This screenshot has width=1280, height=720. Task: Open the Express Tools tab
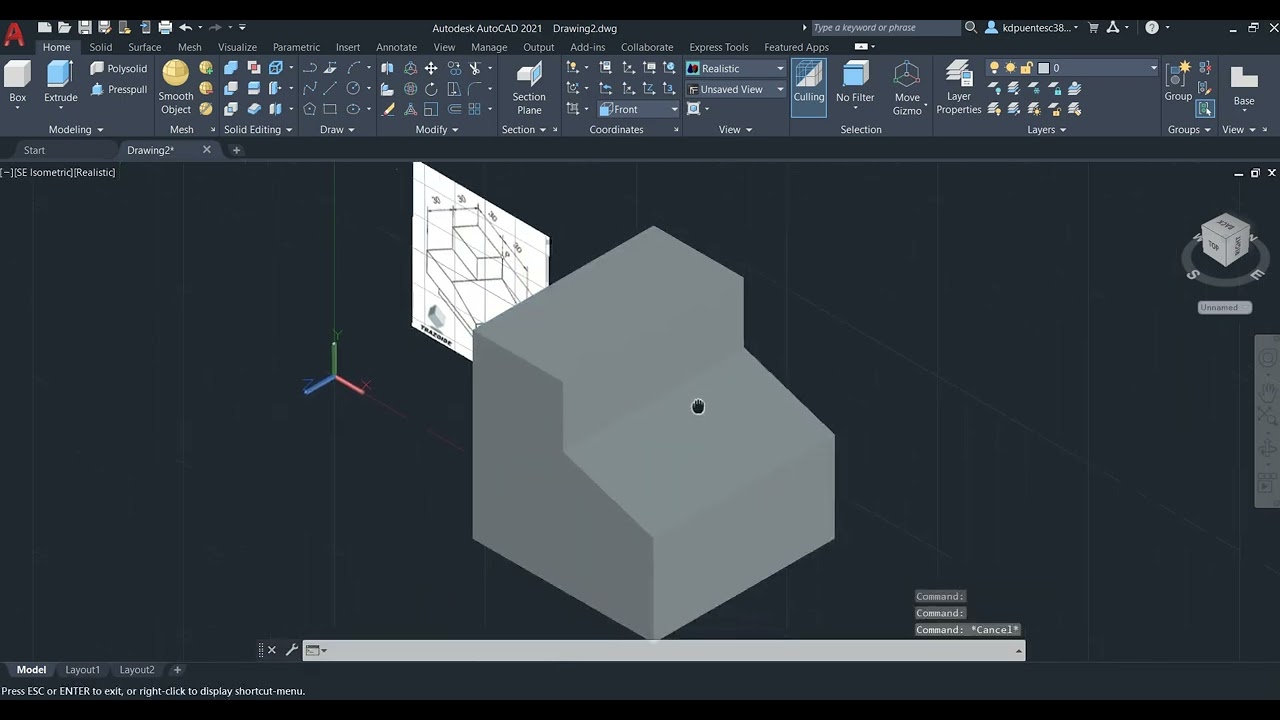point(718,47)
